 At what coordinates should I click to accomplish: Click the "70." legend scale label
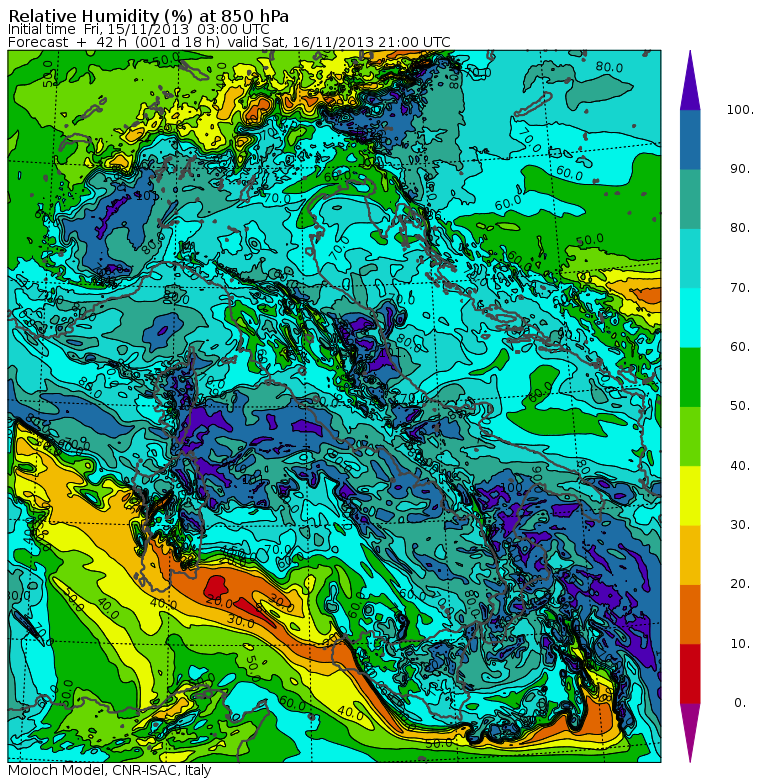pyautogui.click(x=740, y=288)
